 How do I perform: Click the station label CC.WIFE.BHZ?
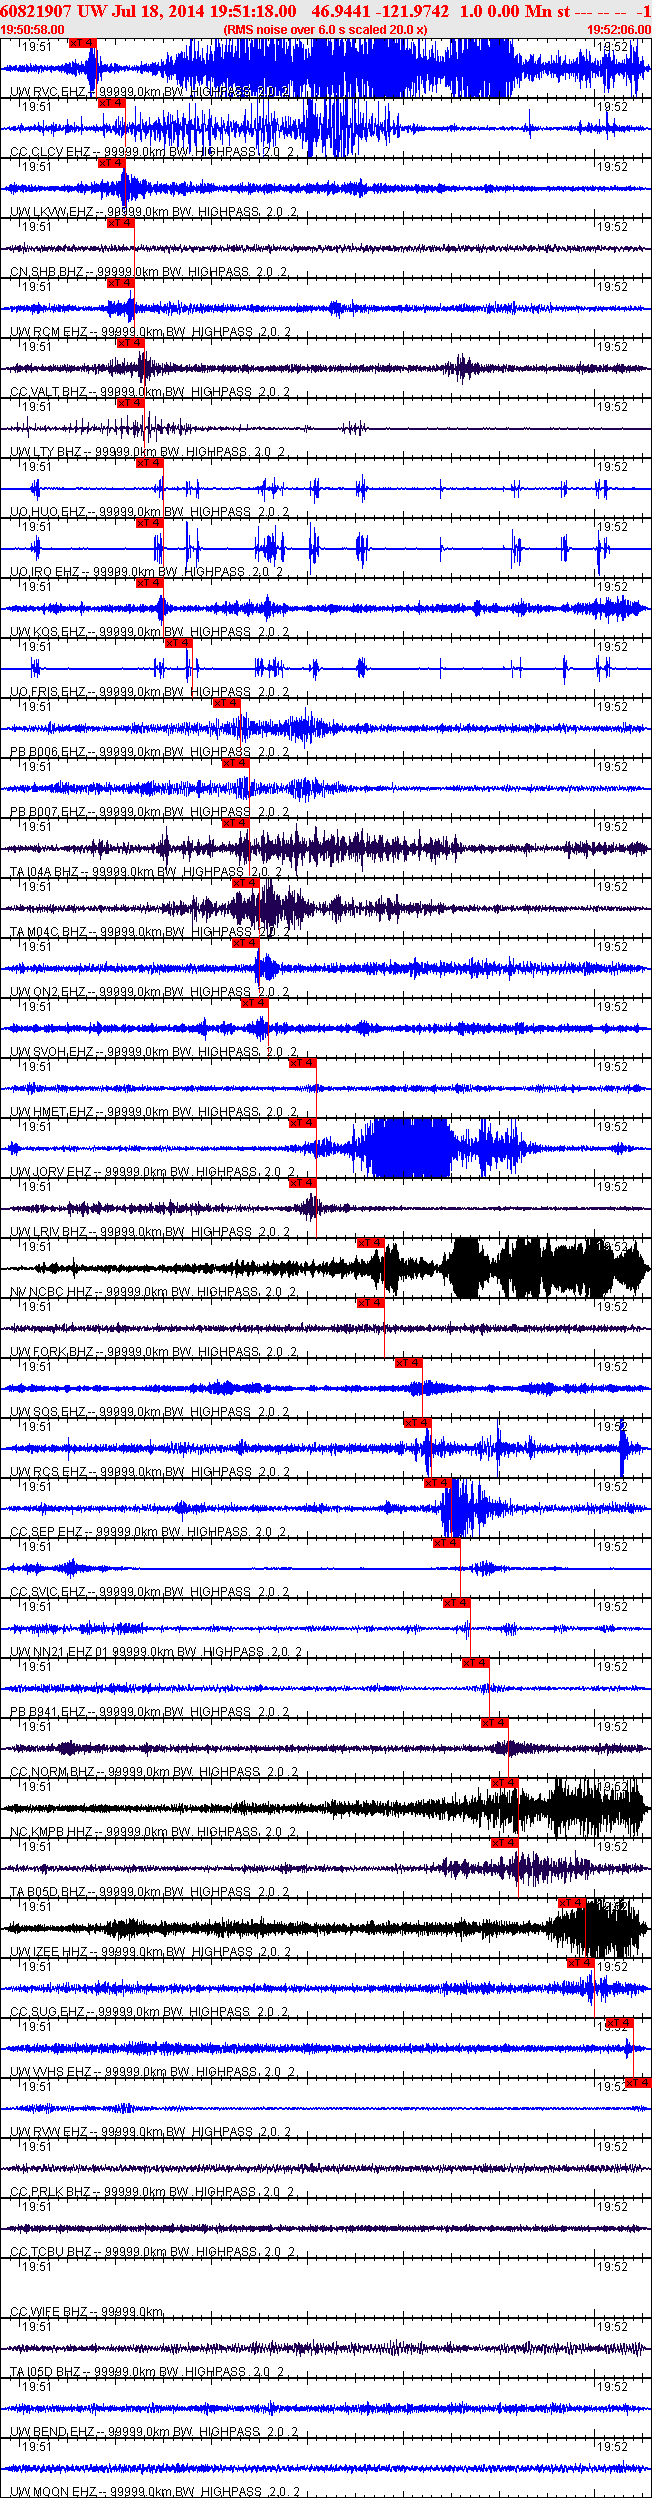pos(49,2312)
